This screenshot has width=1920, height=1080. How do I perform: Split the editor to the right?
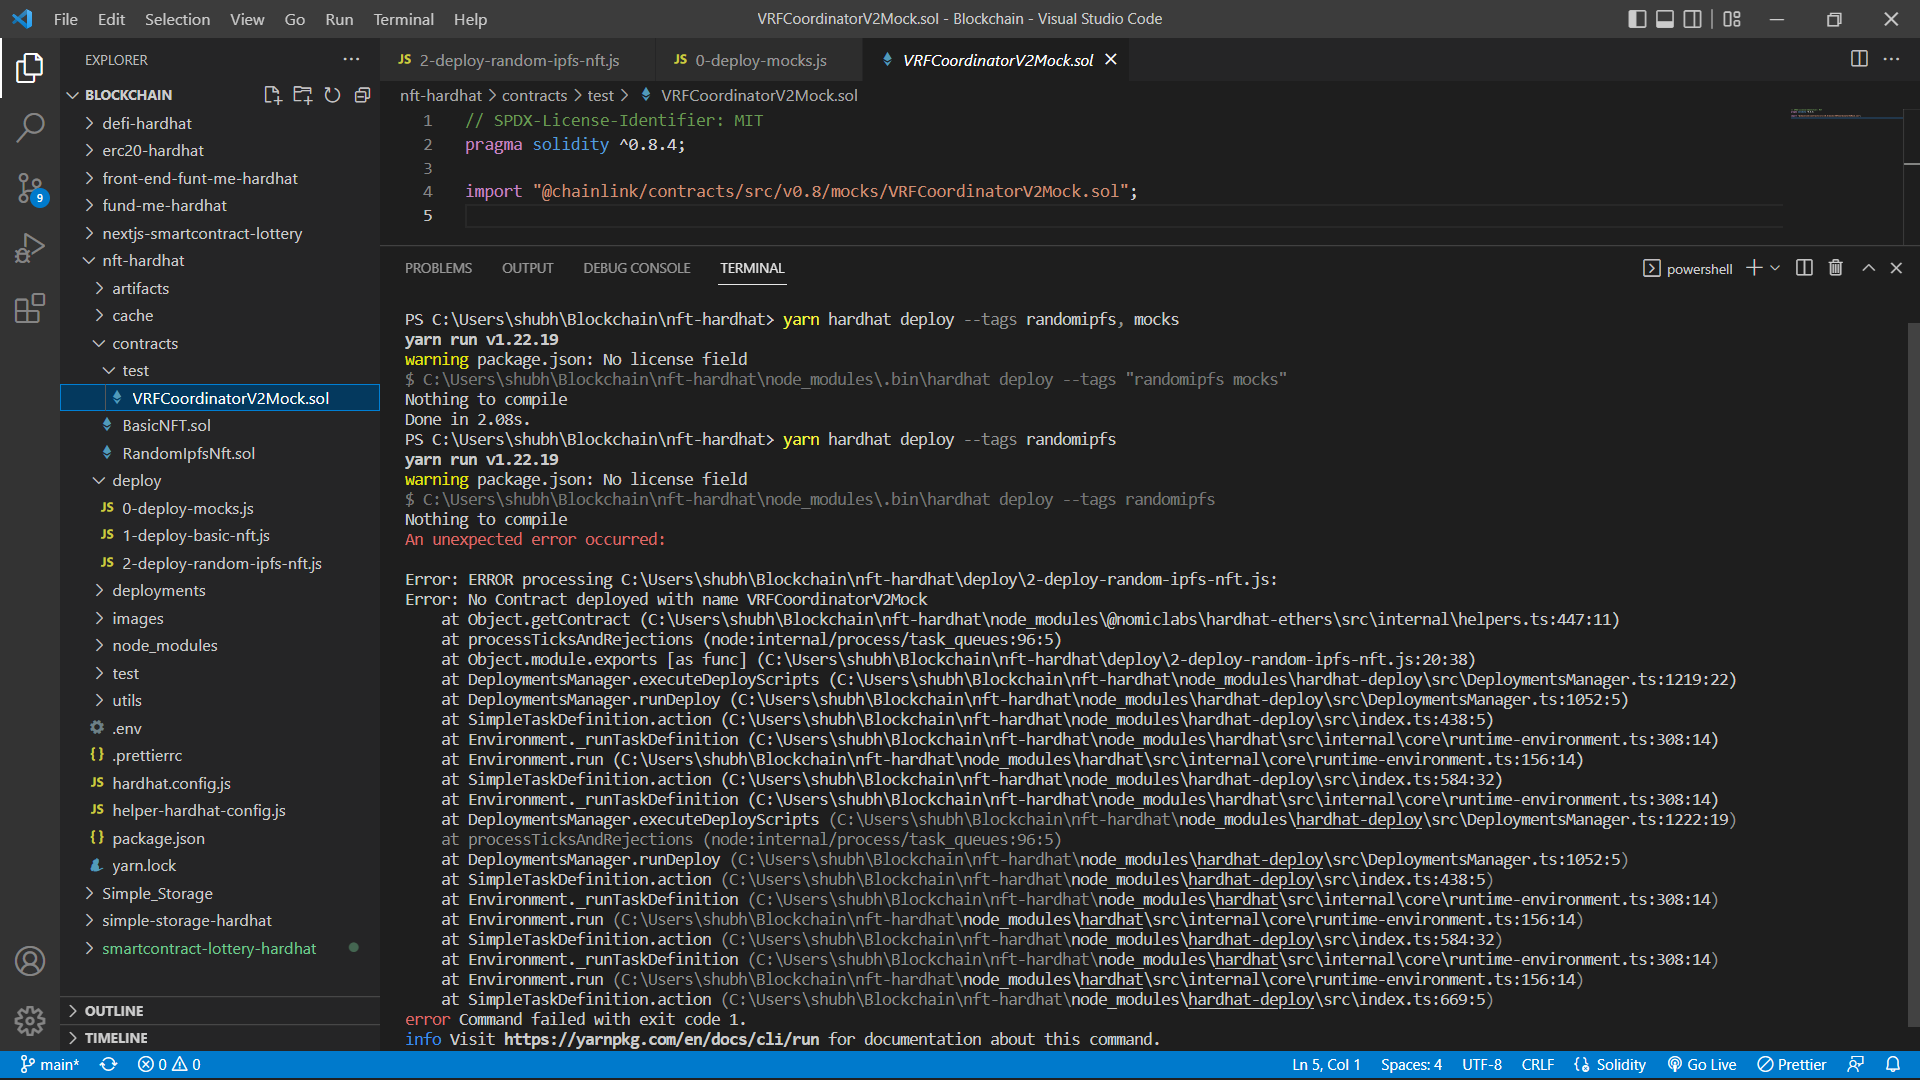click(1859, 59)
